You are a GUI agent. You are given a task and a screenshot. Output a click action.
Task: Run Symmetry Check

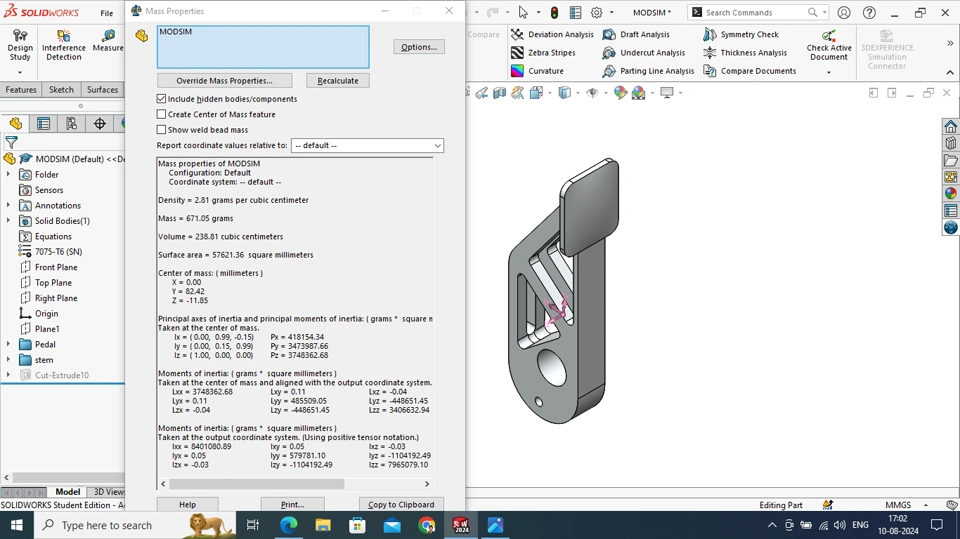[741, 35]
